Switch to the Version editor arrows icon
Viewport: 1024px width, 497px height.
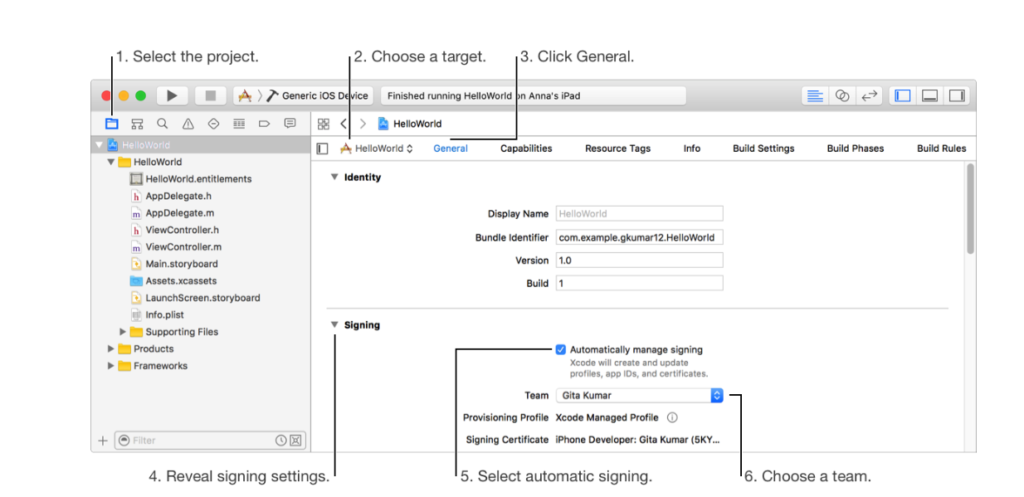point(869,96)
